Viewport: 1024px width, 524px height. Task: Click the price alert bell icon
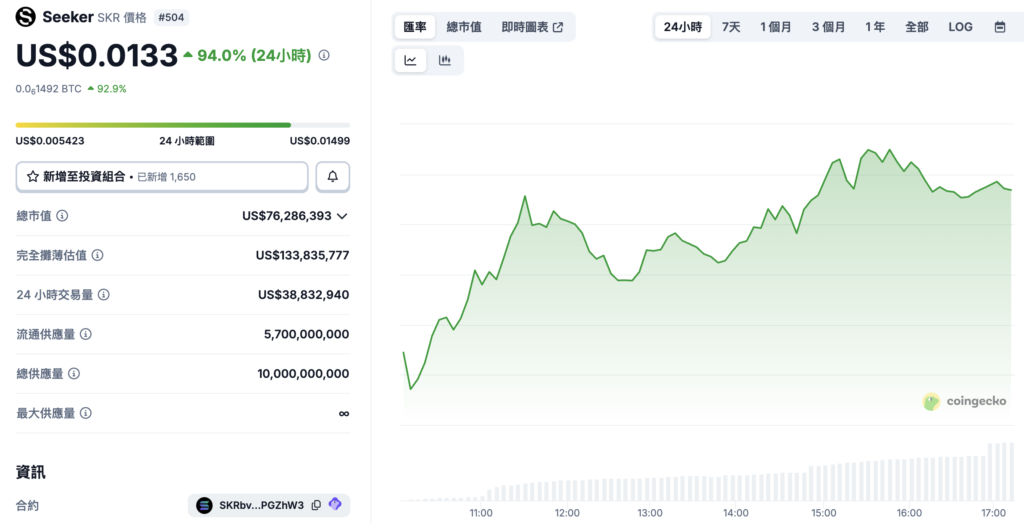click(x=333, y=176)
